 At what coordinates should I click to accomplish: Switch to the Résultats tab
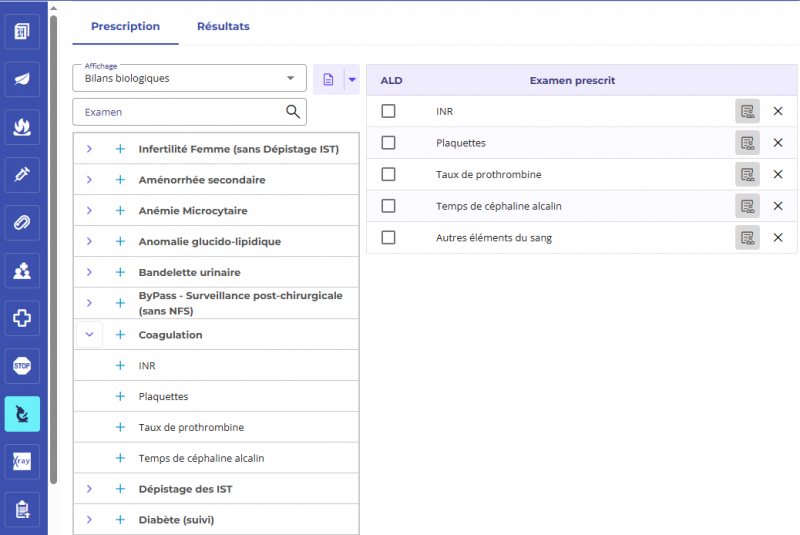223,26
